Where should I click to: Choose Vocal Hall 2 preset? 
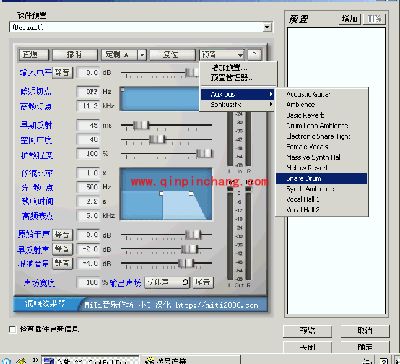[x=322, y=210]
